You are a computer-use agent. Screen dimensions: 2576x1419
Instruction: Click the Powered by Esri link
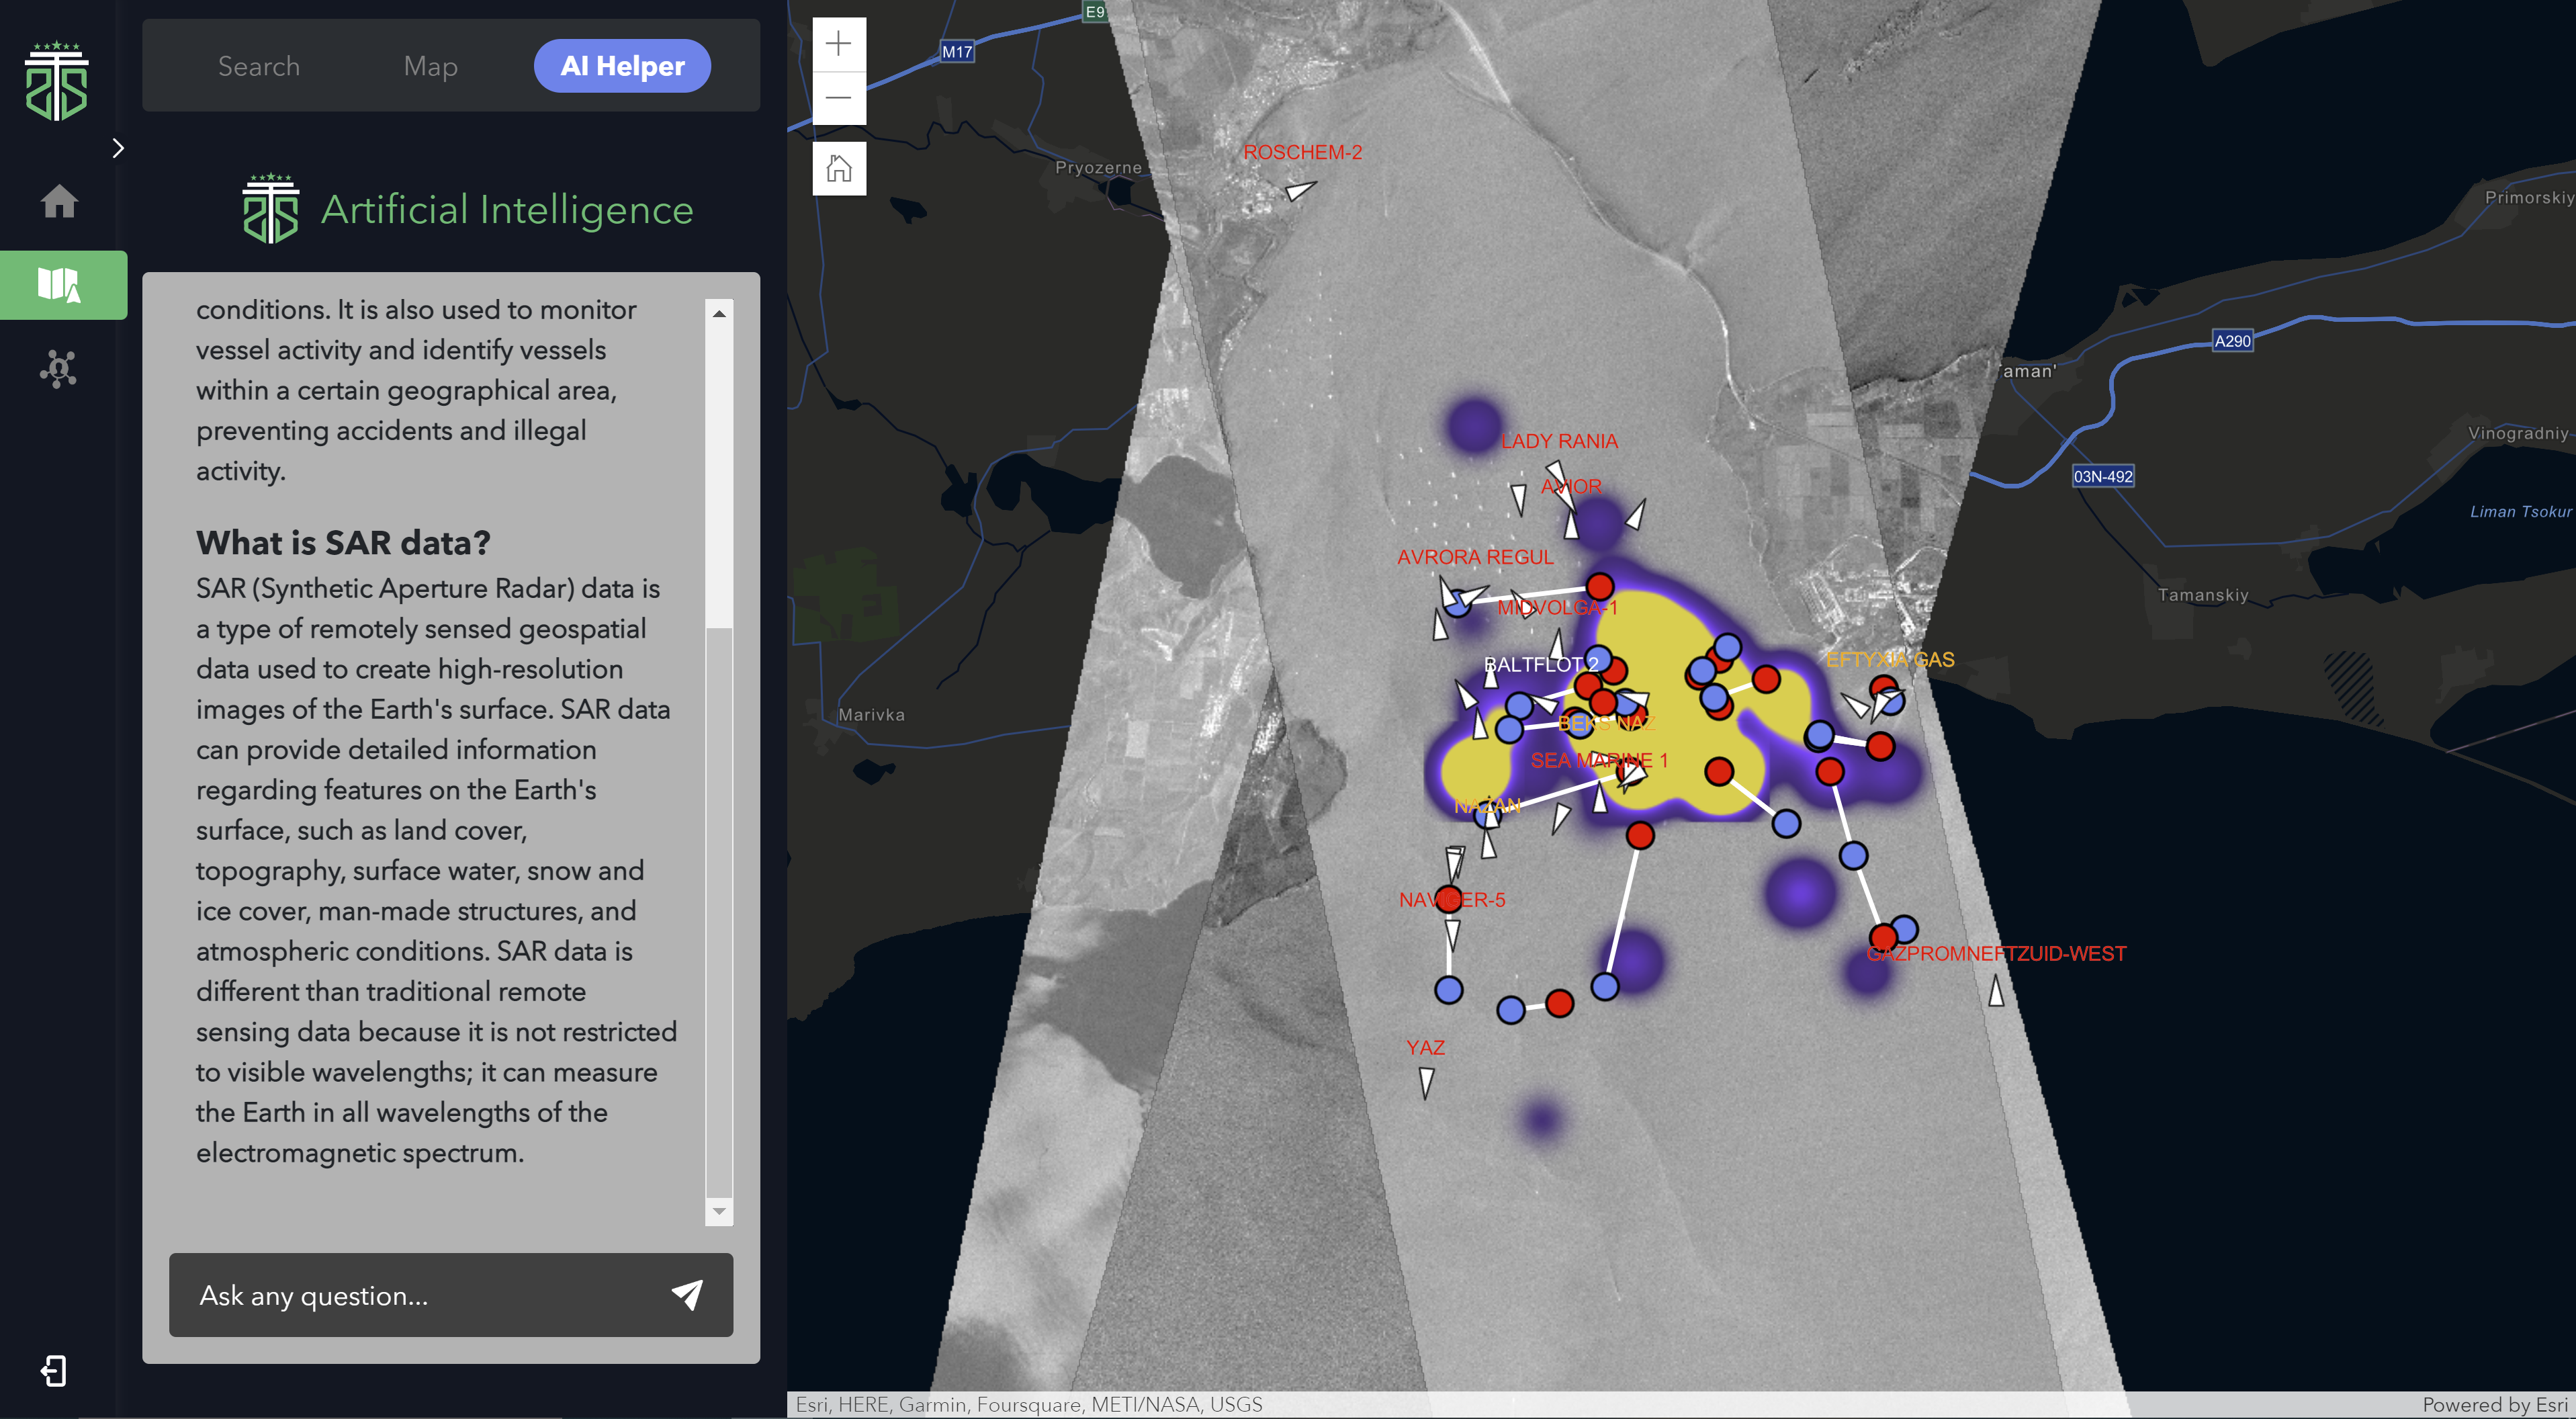(x=2495, y=1405)
